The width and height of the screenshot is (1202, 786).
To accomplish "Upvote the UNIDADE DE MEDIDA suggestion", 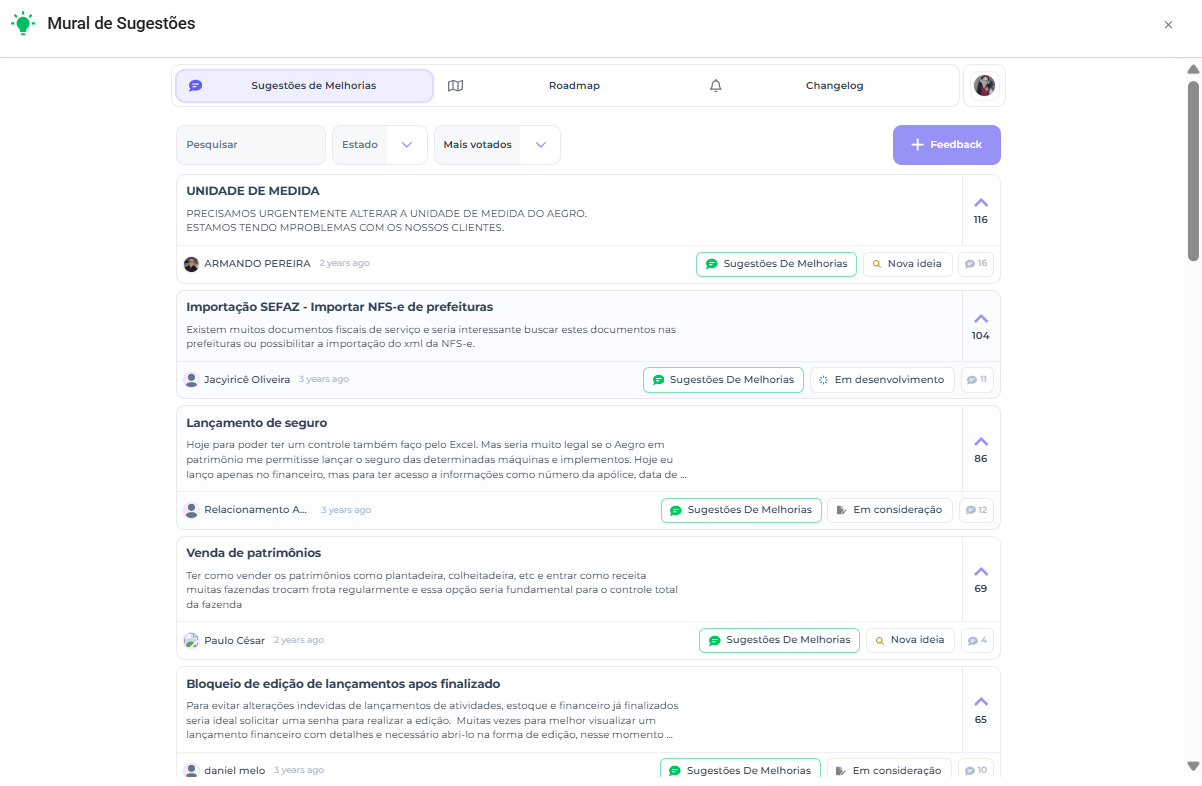I will [x=980, y=203].
